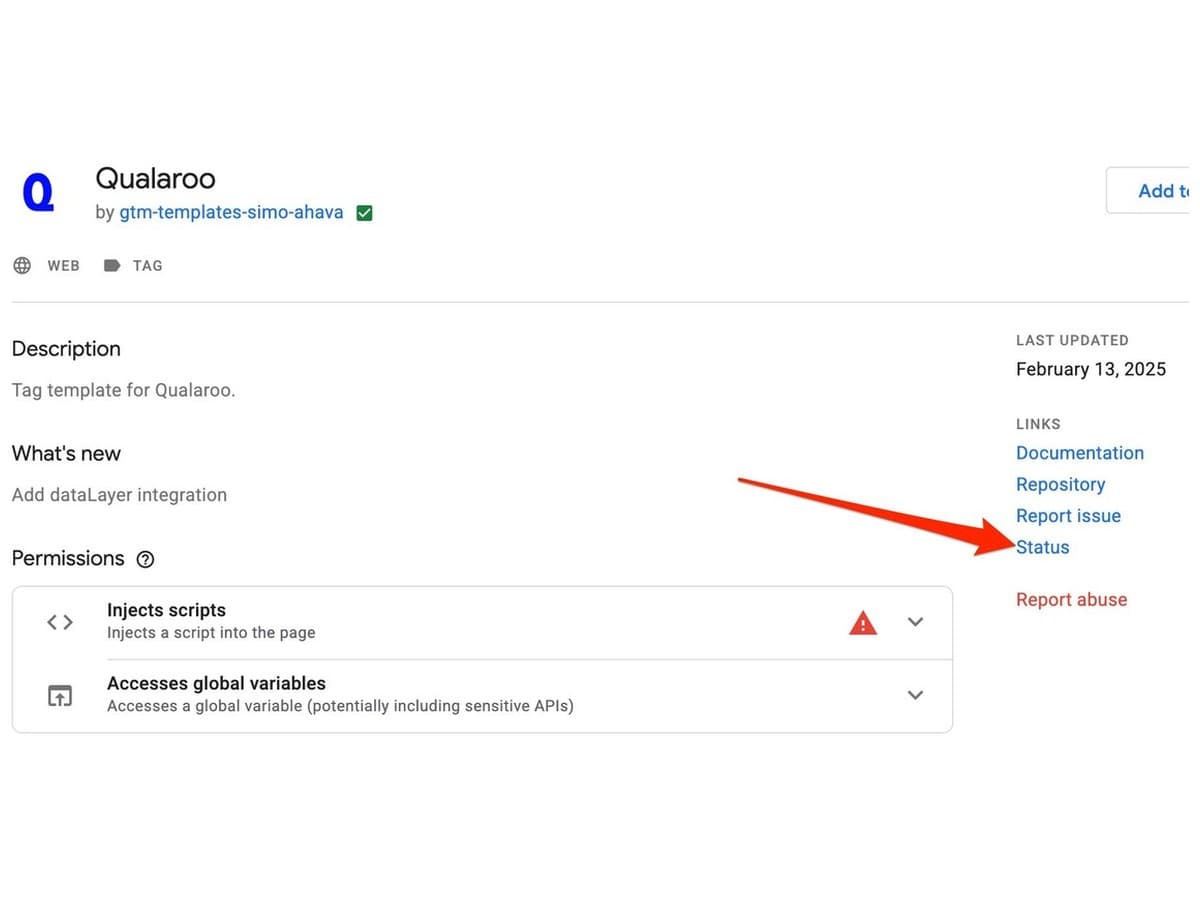1200x900 pixels.
Task: Open the Status link
Action: 1043,547
